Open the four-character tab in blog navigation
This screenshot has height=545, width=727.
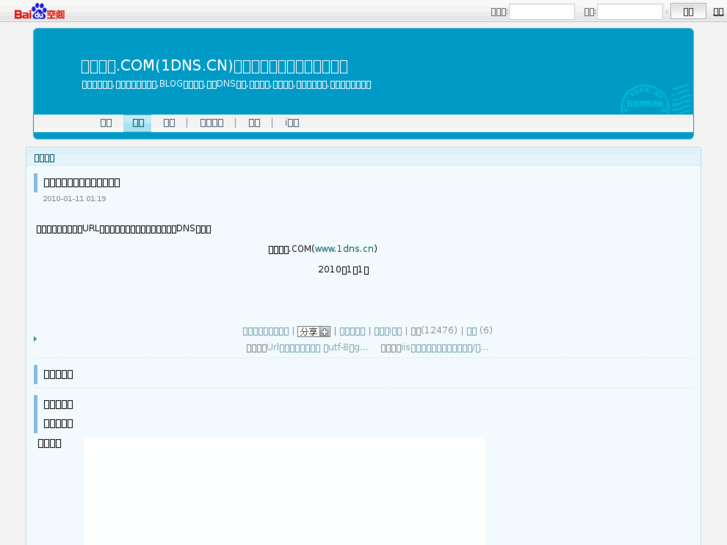pyautogui.click(x=211, y=123)
